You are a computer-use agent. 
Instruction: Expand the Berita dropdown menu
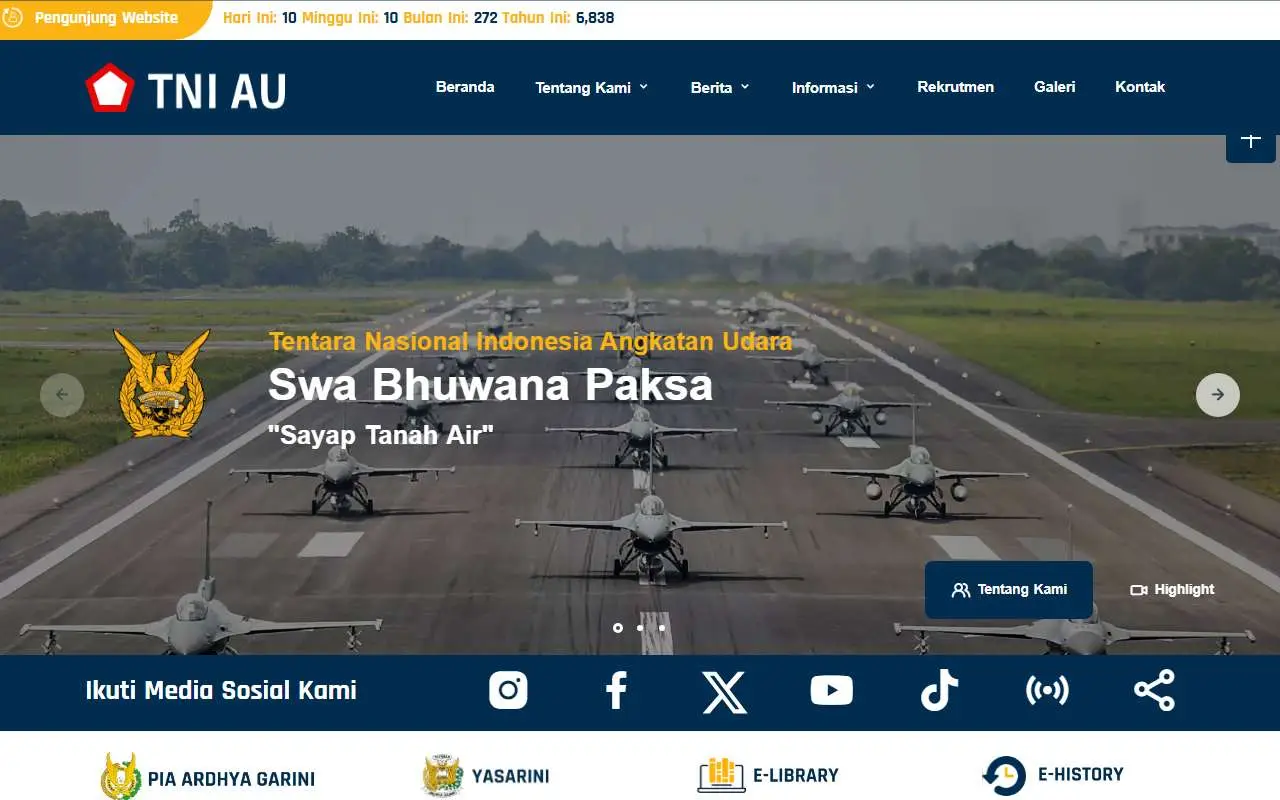click(x=720, y=87)
